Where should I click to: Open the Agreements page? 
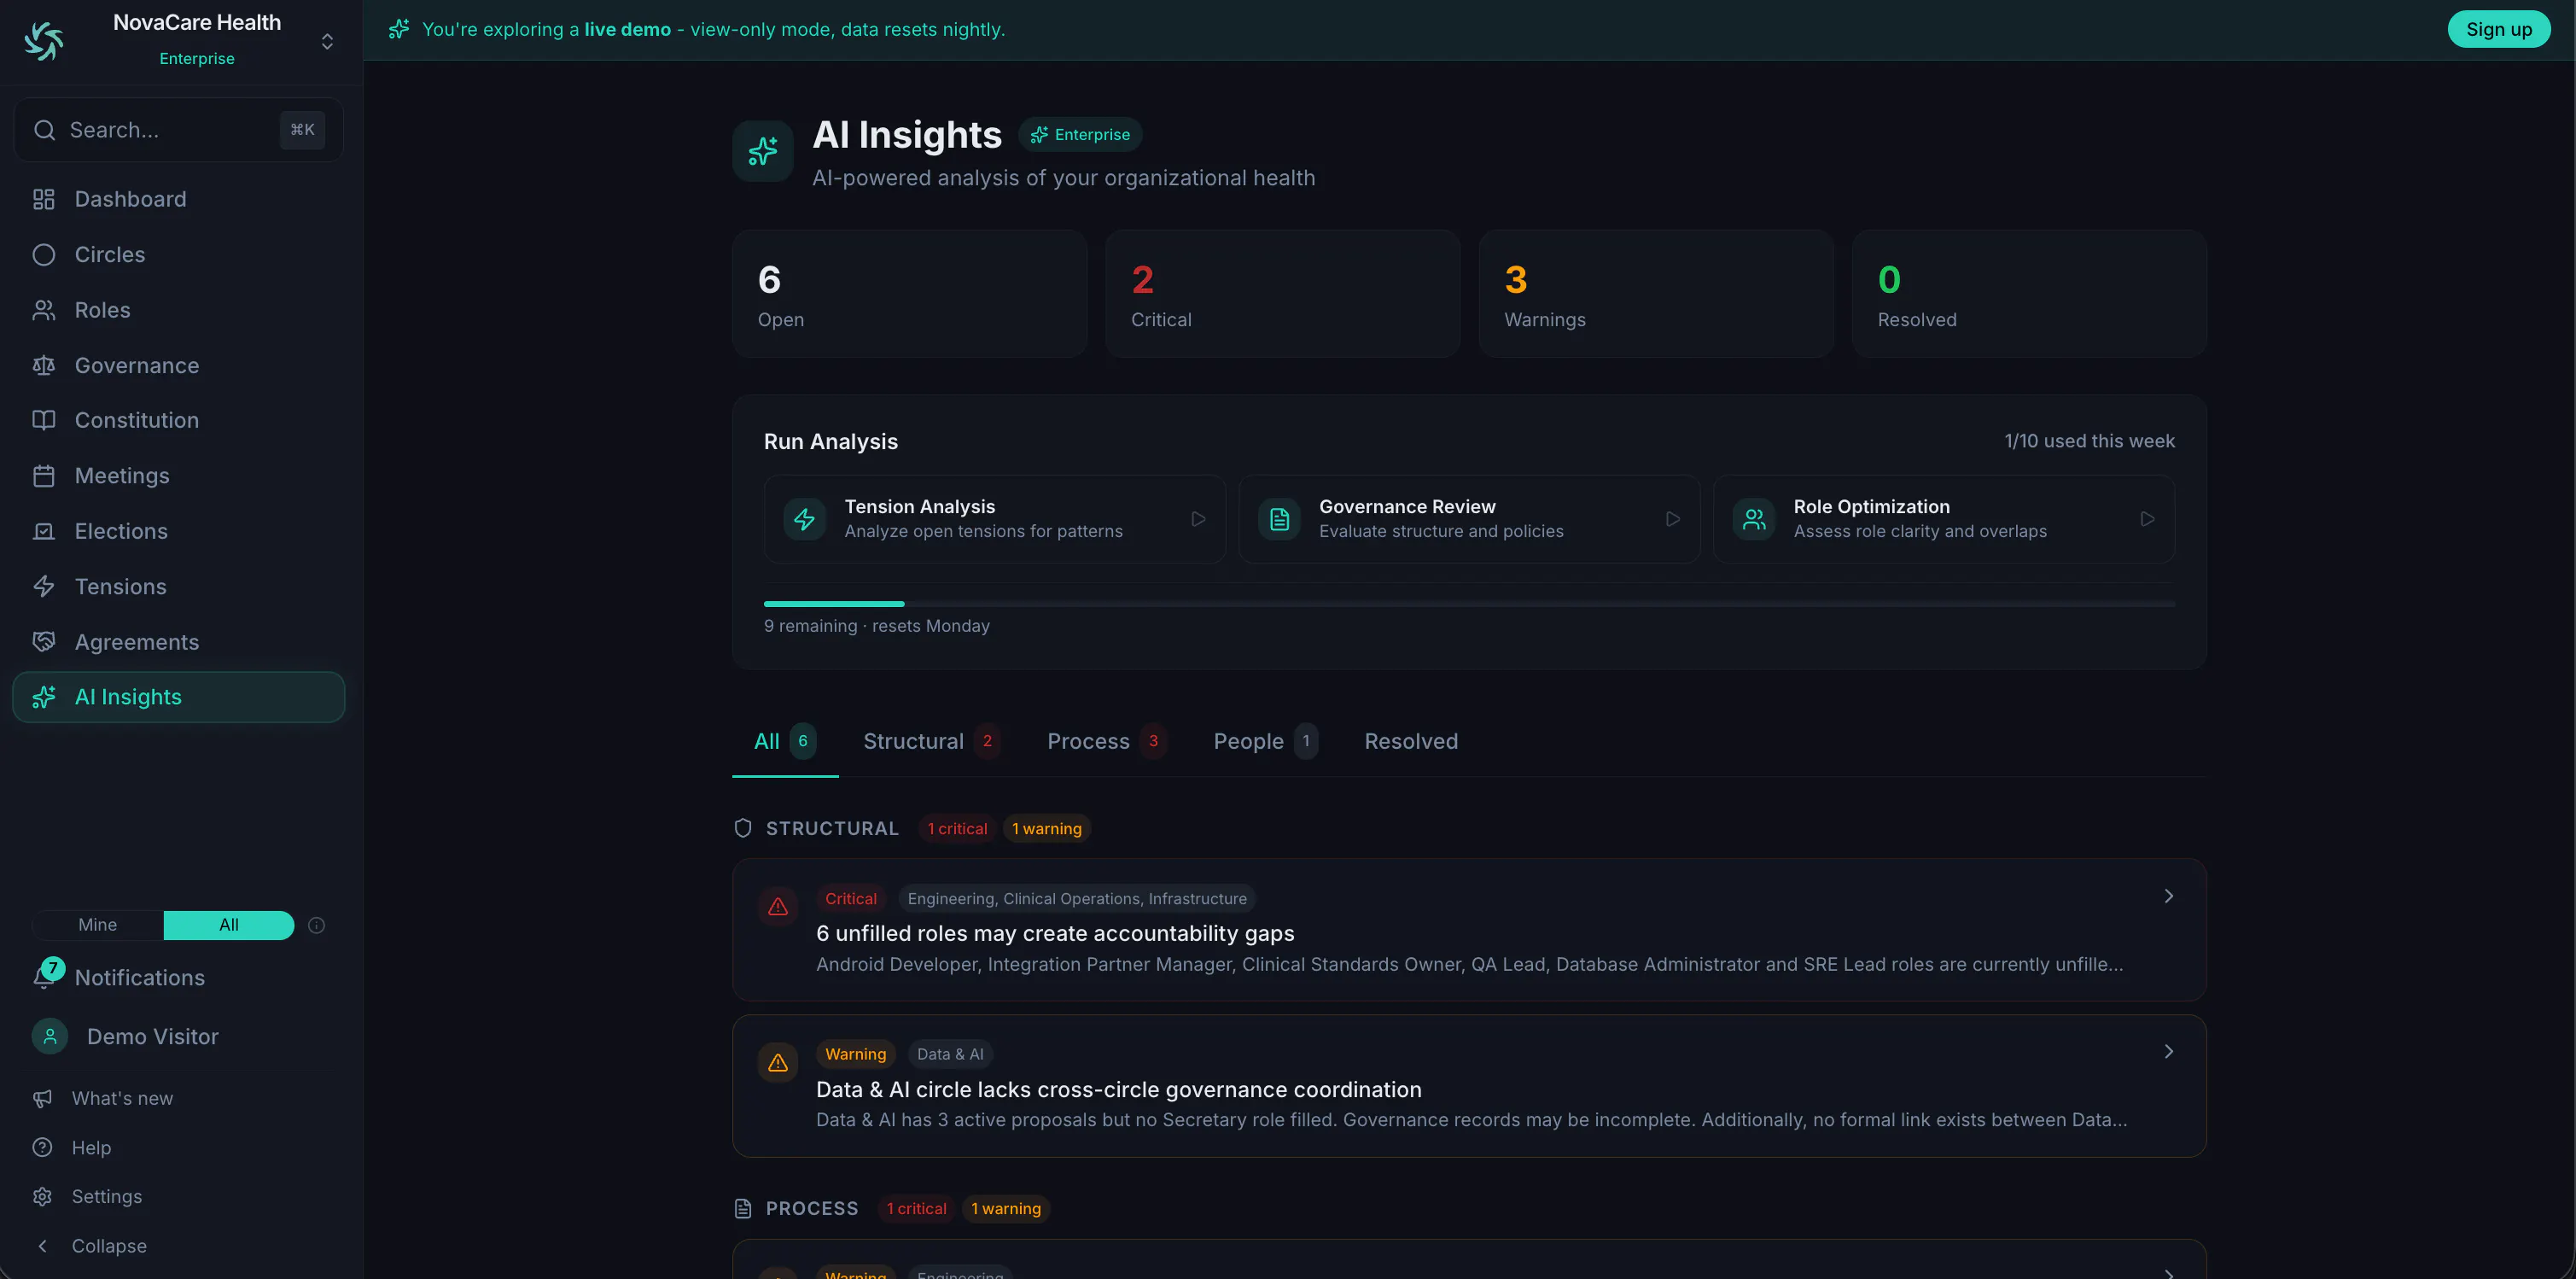click(x=178, y=642)
